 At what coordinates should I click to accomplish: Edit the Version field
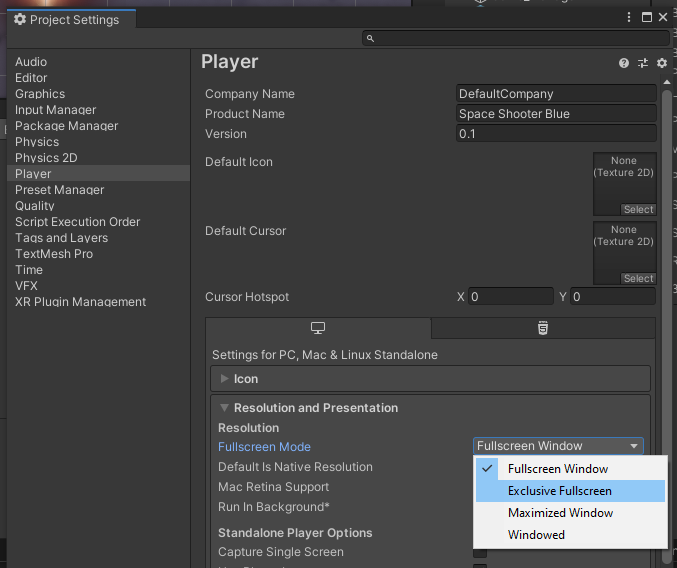click(x=556, y=133)
